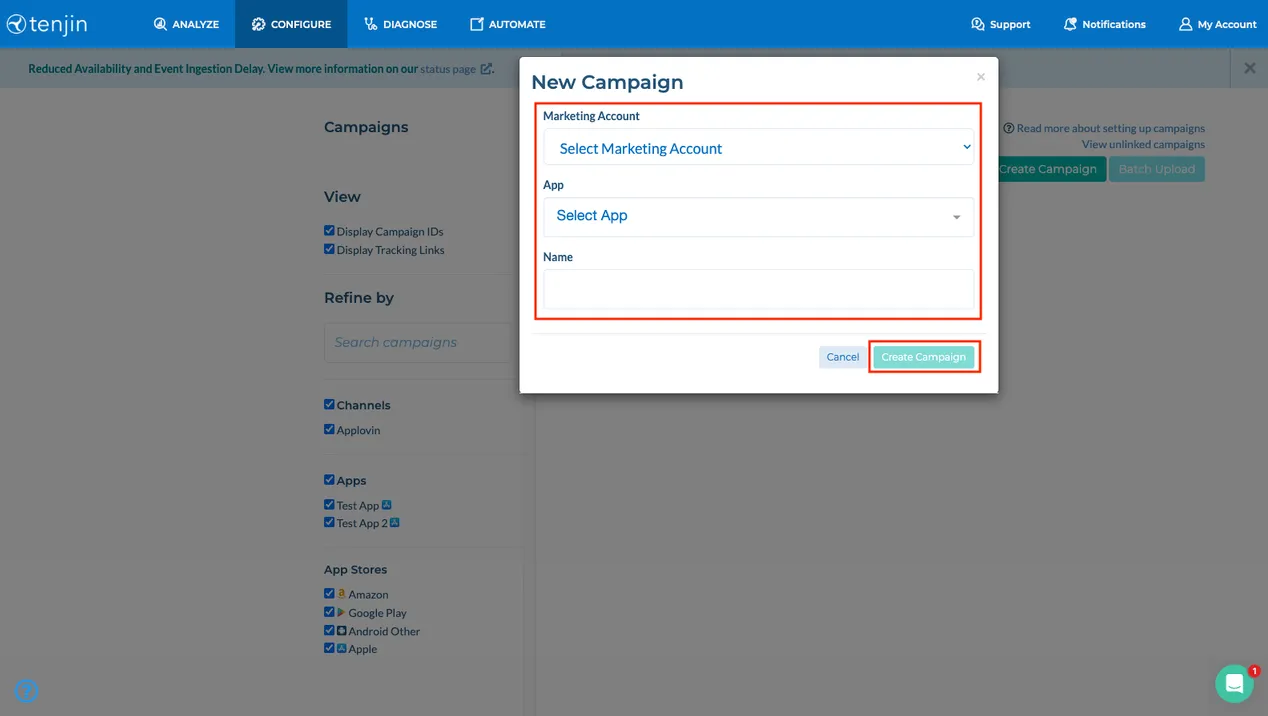Image resolution: width=1268 pixels, height=716 pixels.
Task: Click the external-link icon beside status page
Action: (486, 69)
